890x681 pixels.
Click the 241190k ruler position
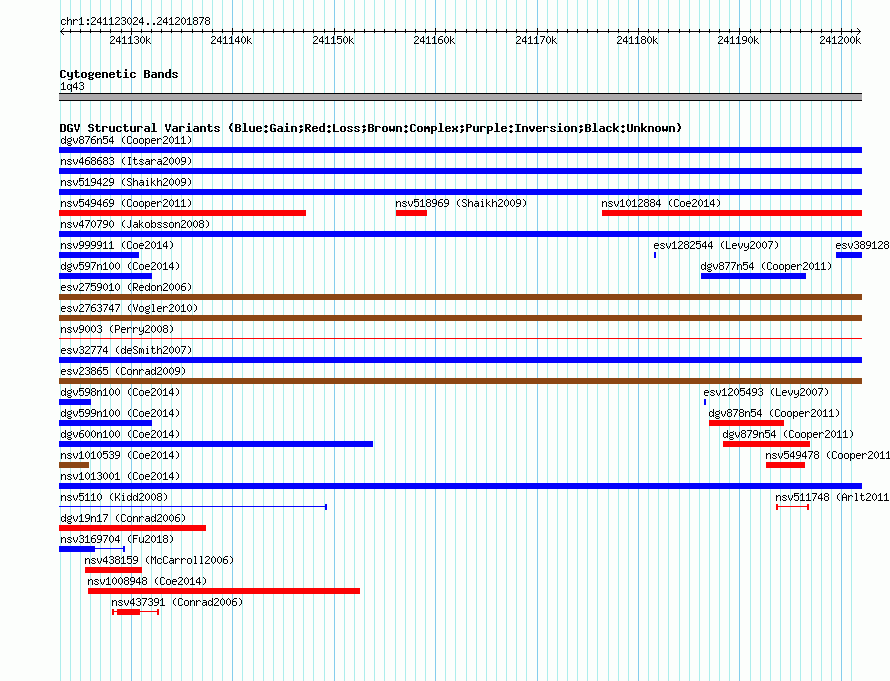pos(738,40)
